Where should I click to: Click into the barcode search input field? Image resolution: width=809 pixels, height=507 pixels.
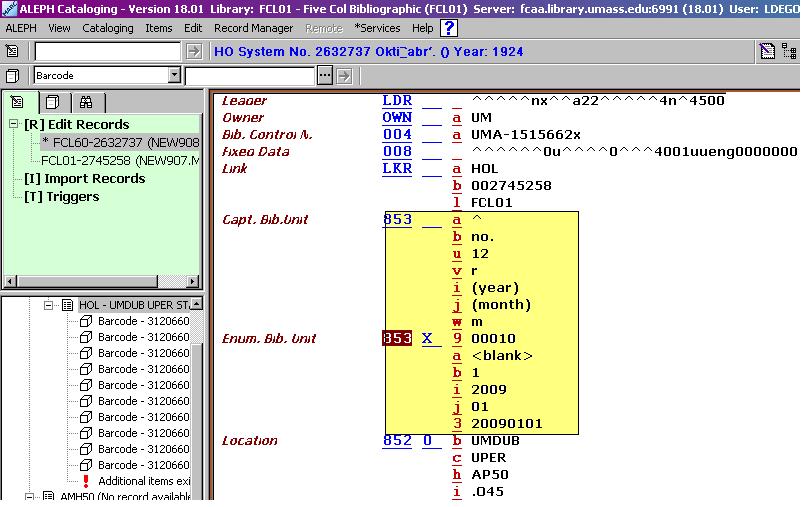(250, 75)
